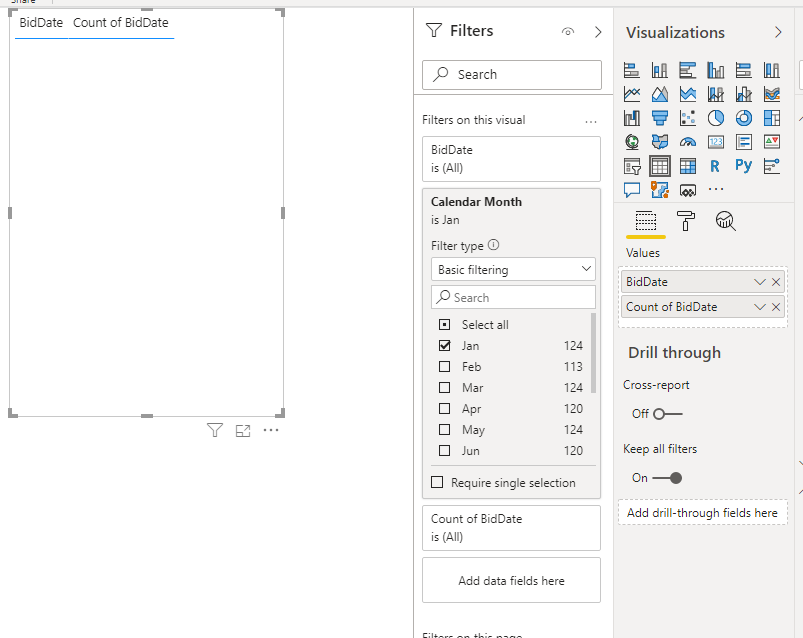Select the clustered bar chart visual
The height and width of the screenshot is (638, 803).
(x=688, y=70)
